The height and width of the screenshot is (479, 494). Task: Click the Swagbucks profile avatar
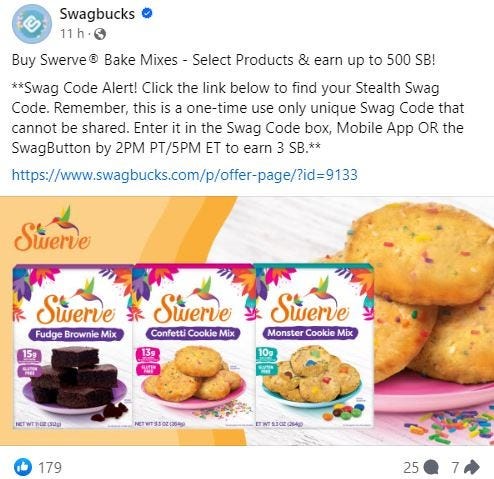[x=32, y=24]
